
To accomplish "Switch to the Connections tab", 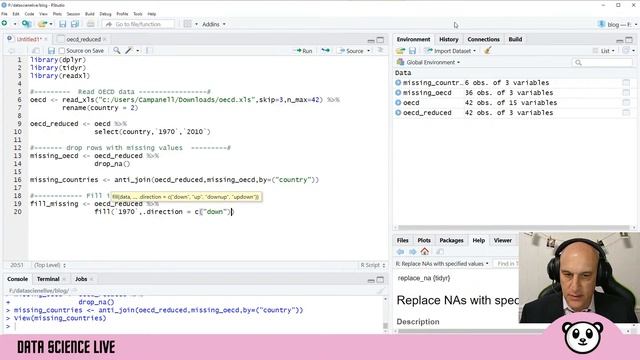I will pyautogui.click(x=483, y=40).
